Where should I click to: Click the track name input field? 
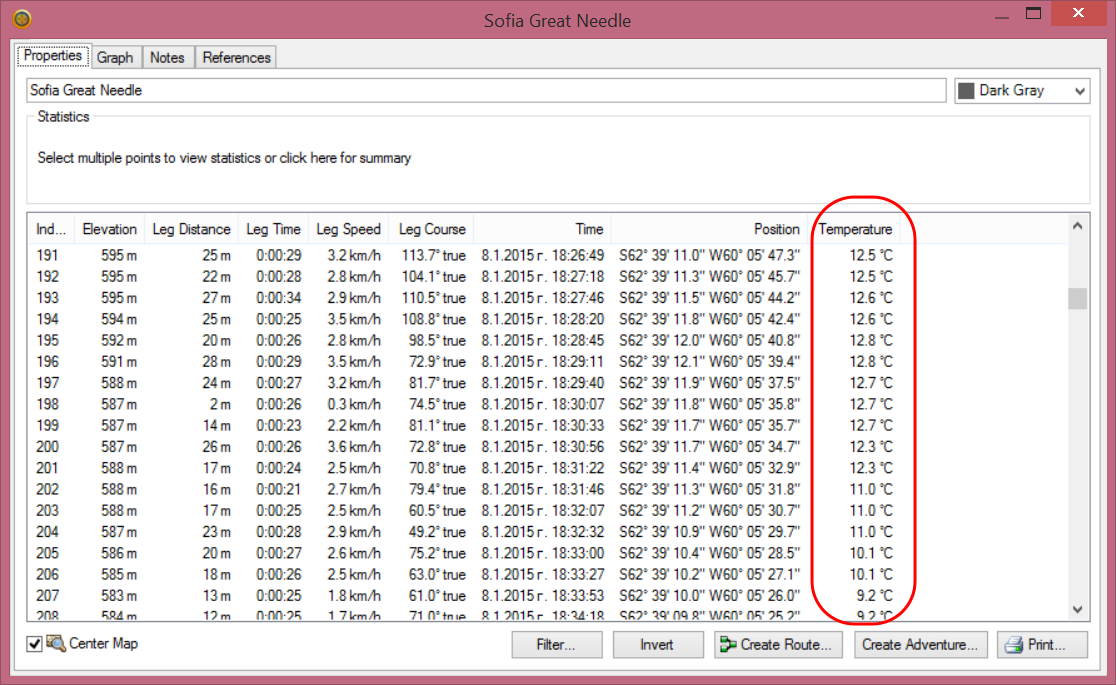[485, 91]
